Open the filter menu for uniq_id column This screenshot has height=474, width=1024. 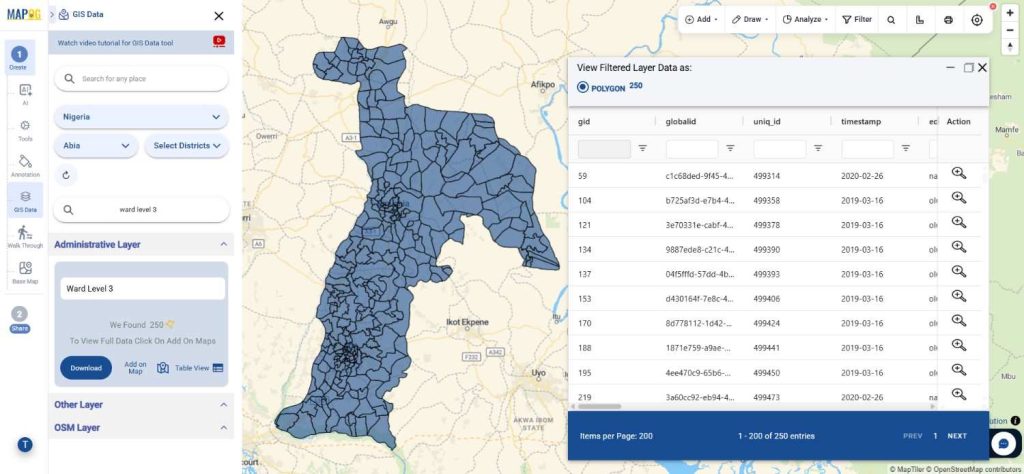pyautogui.click(x=818, y=148)
